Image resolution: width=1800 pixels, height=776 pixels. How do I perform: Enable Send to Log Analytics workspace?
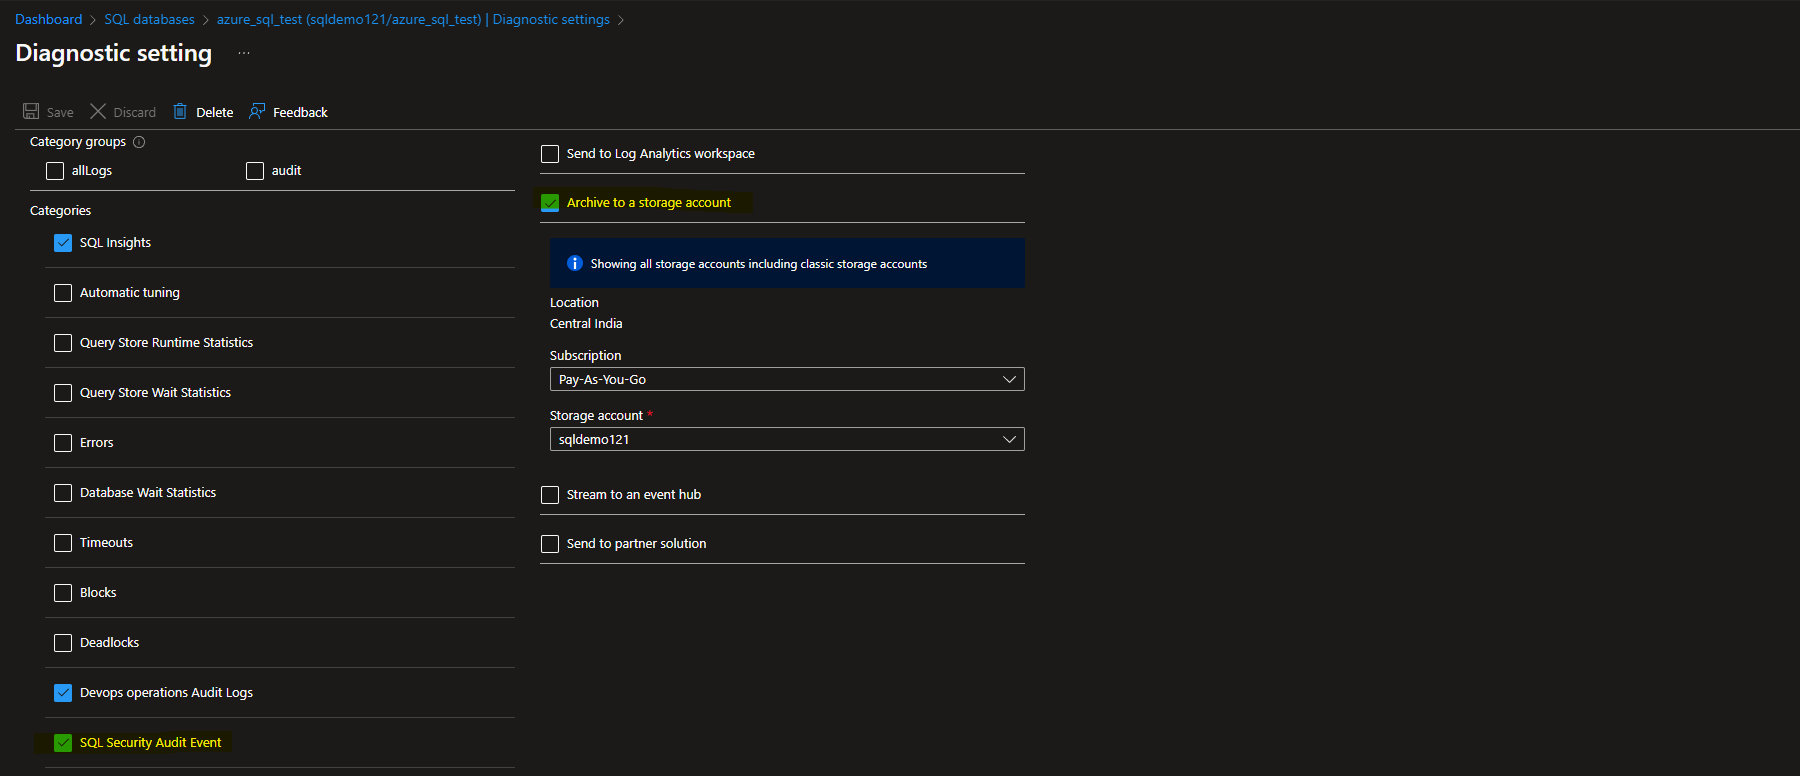coord(550,154)
